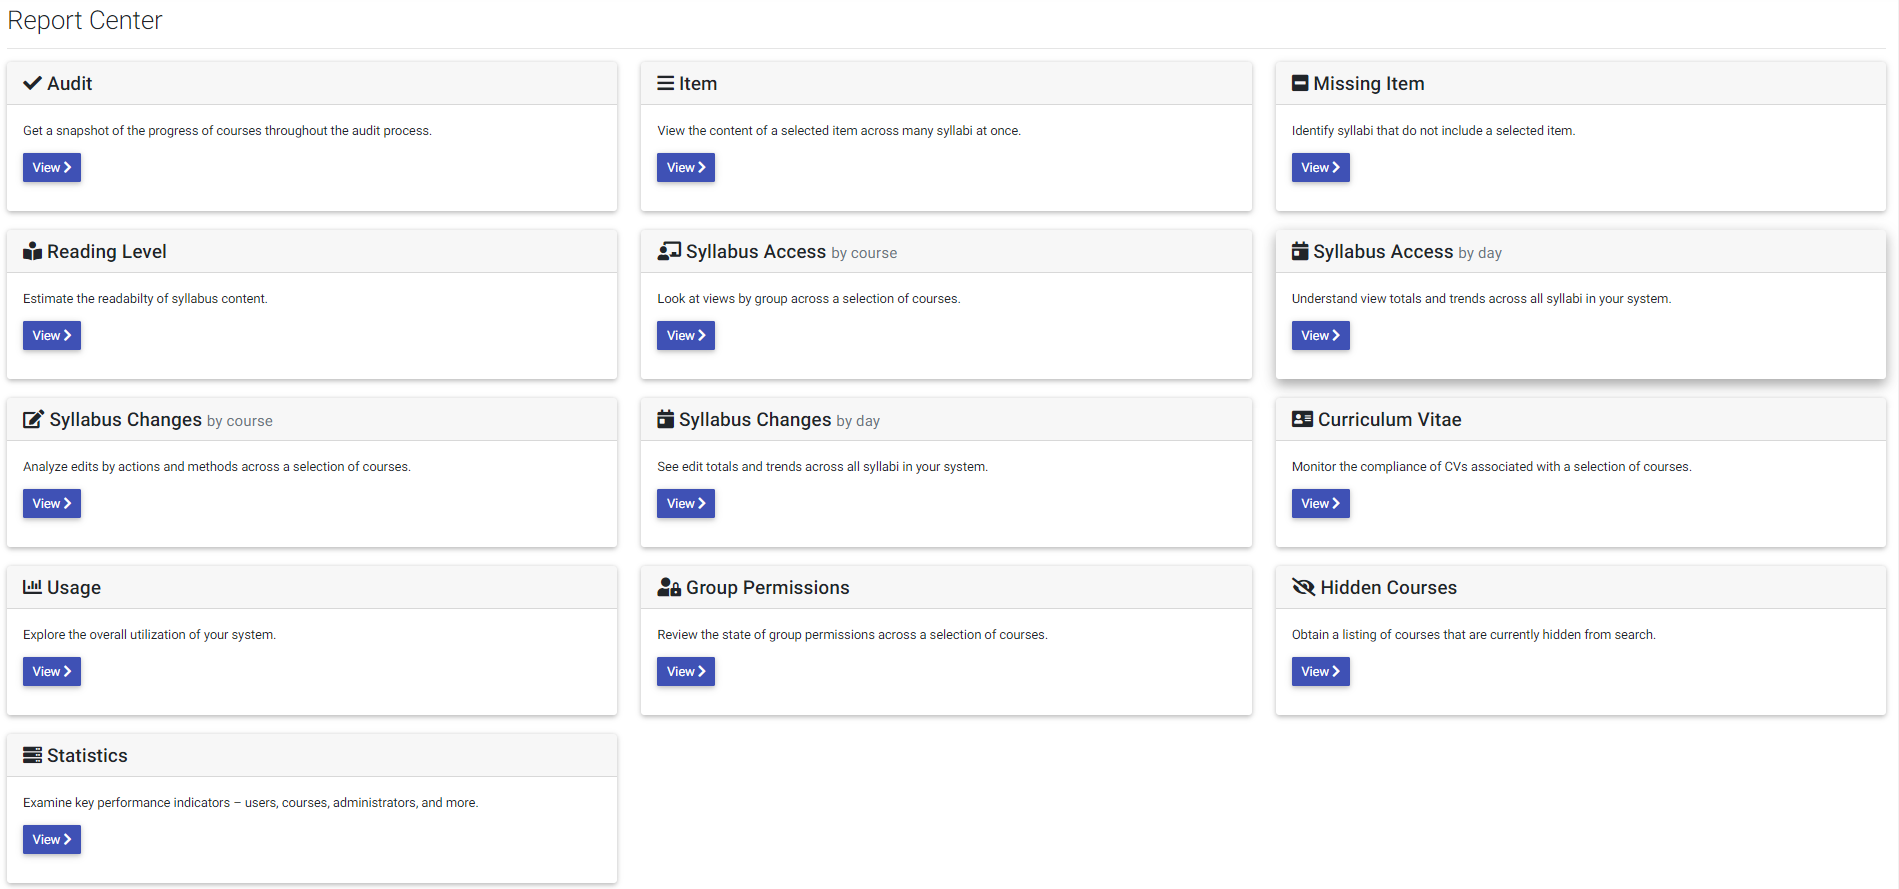Click 'Identify syllabi that do not include' text
The width and height of the screenshot is (1899, 889).
click(x=1433, y=130)
